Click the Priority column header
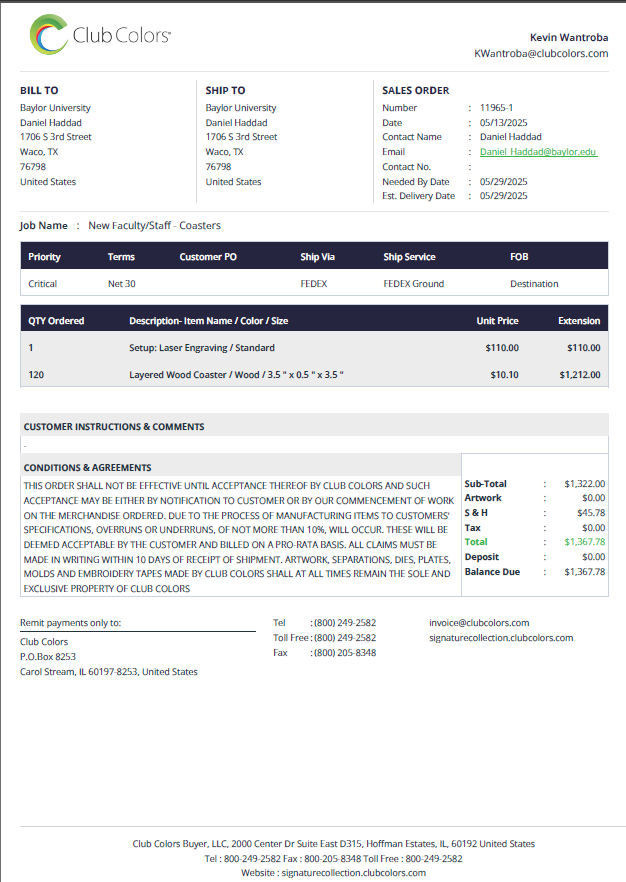 click(44, 256)
